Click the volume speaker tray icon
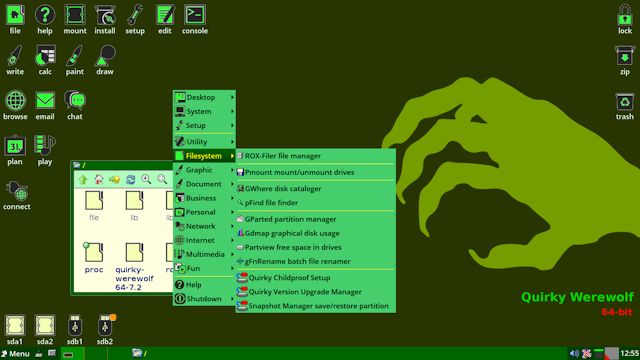The height and width of the screenshot is (360, 640). pos(574,353)
